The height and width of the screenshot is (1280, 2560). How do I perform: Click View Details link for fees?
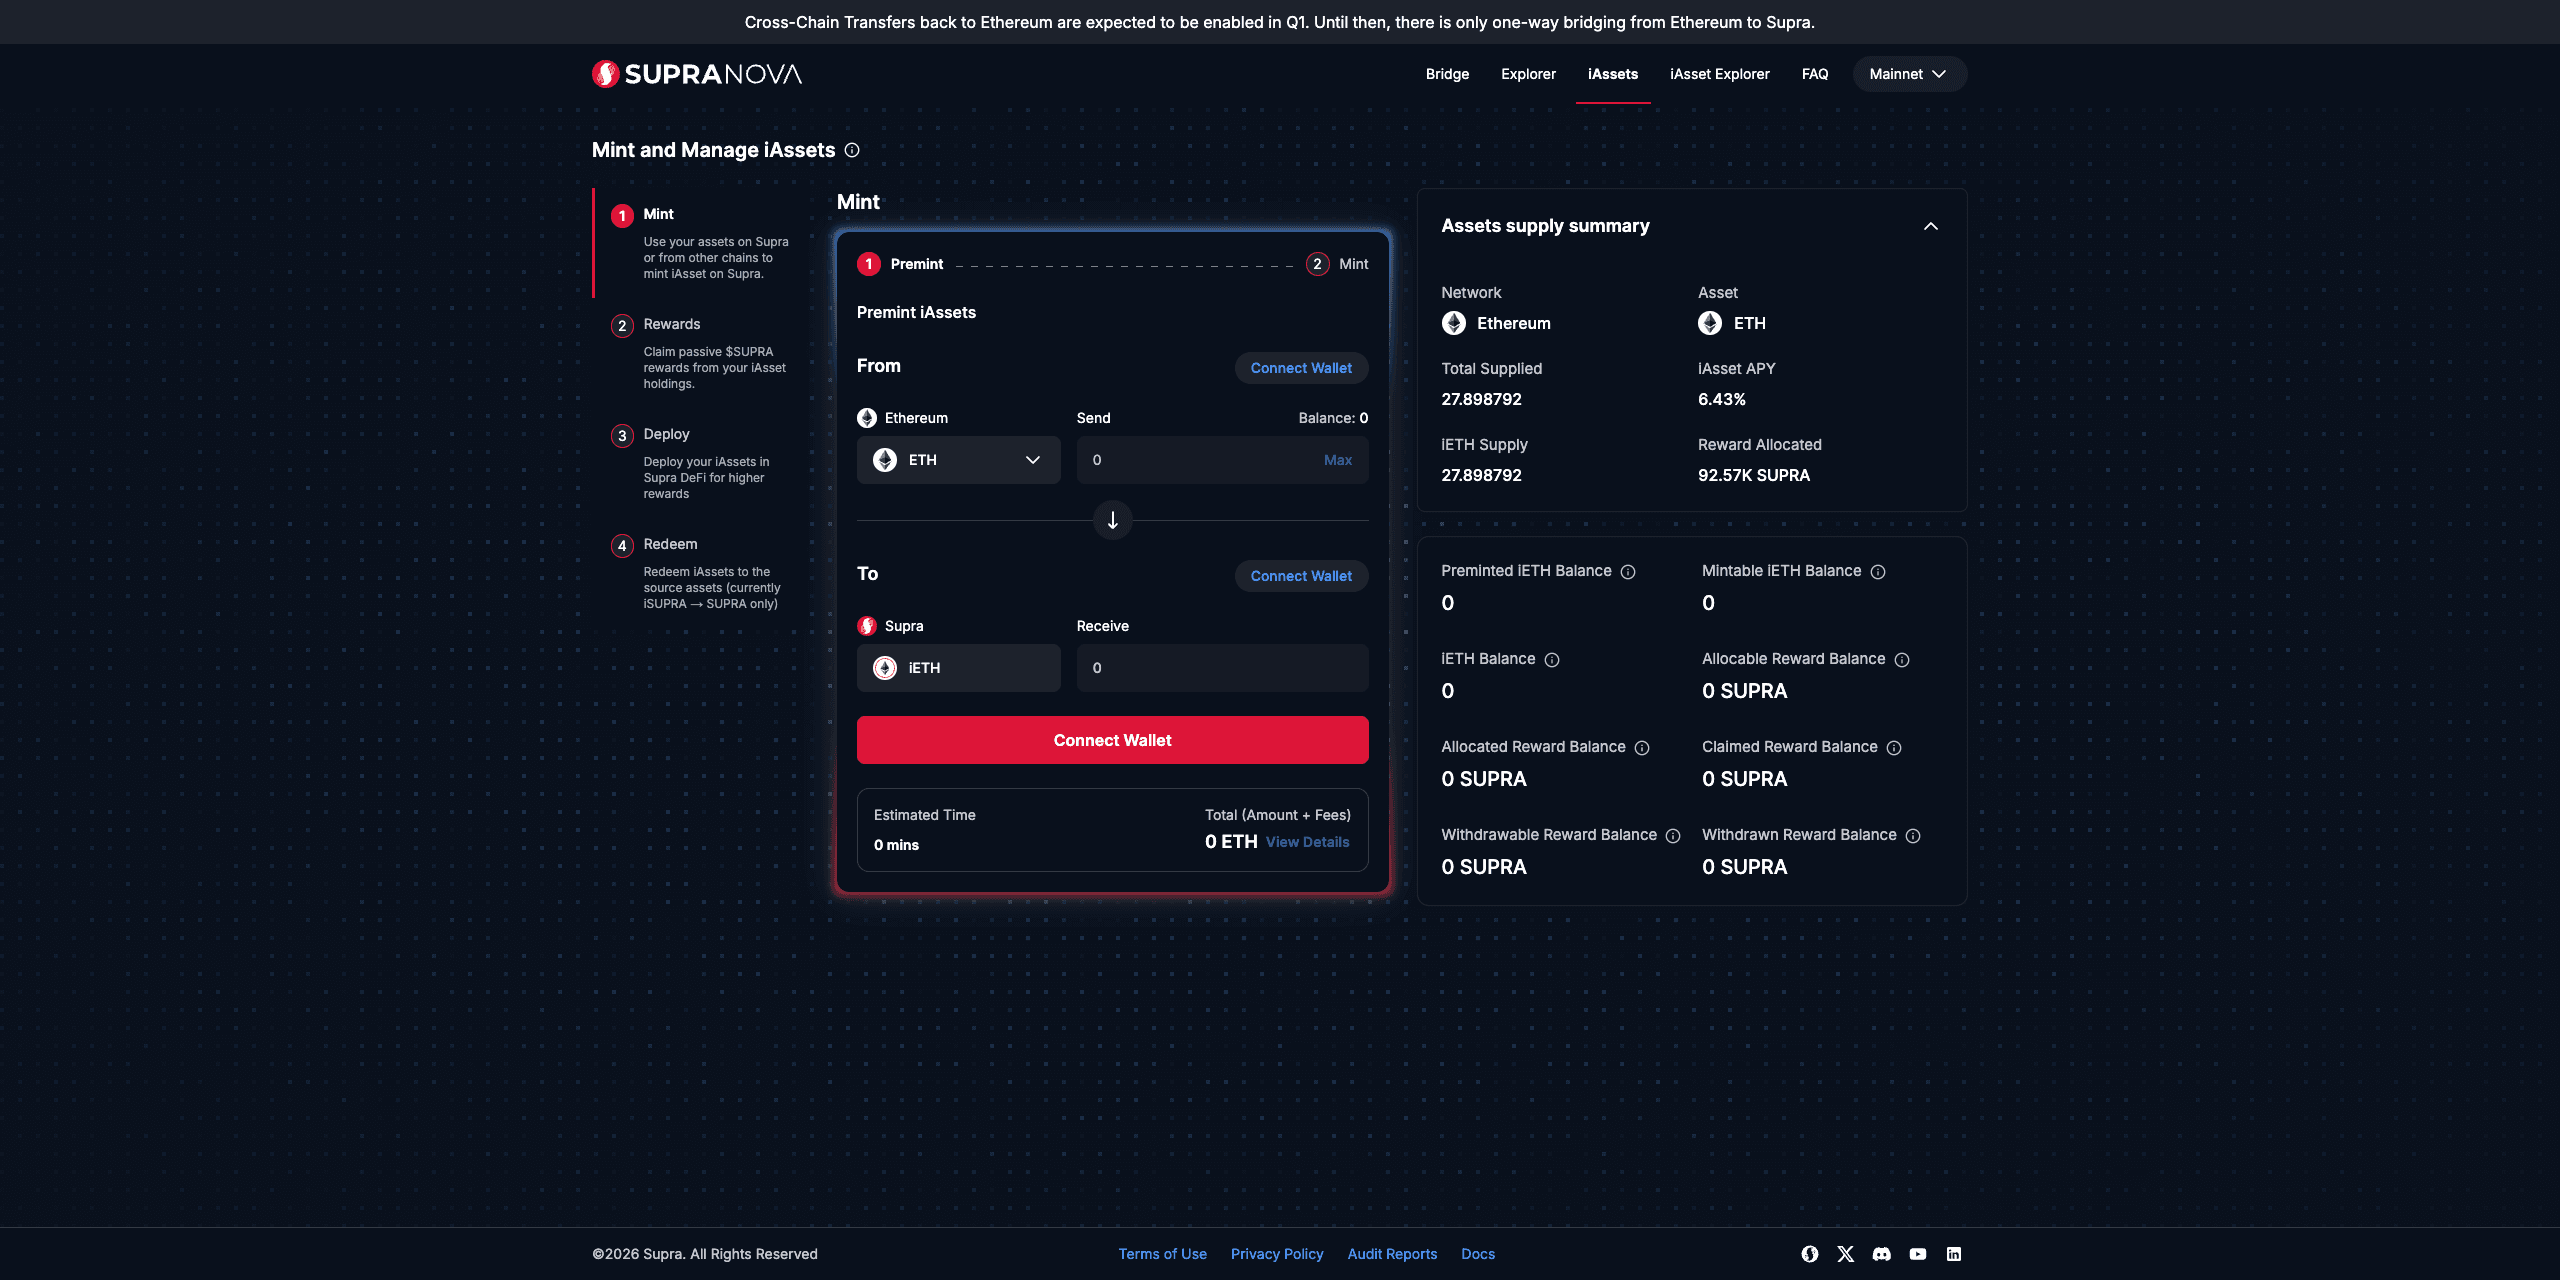pos(1307,842)
